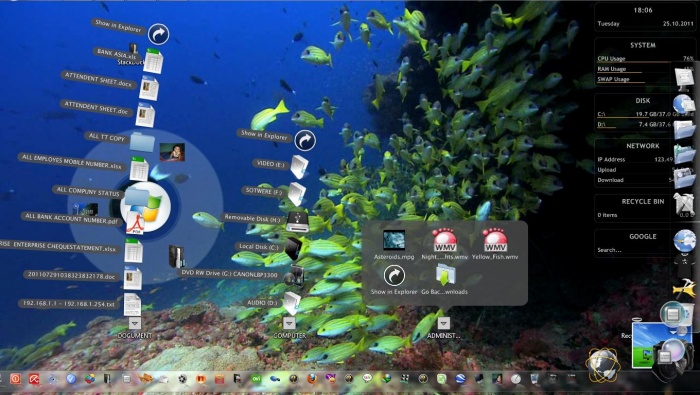This screenshot has width=700, height=395.
Task: Click the child photo thumbnail in Document stack
Action: pyautogui.click(x=172, y=153)
